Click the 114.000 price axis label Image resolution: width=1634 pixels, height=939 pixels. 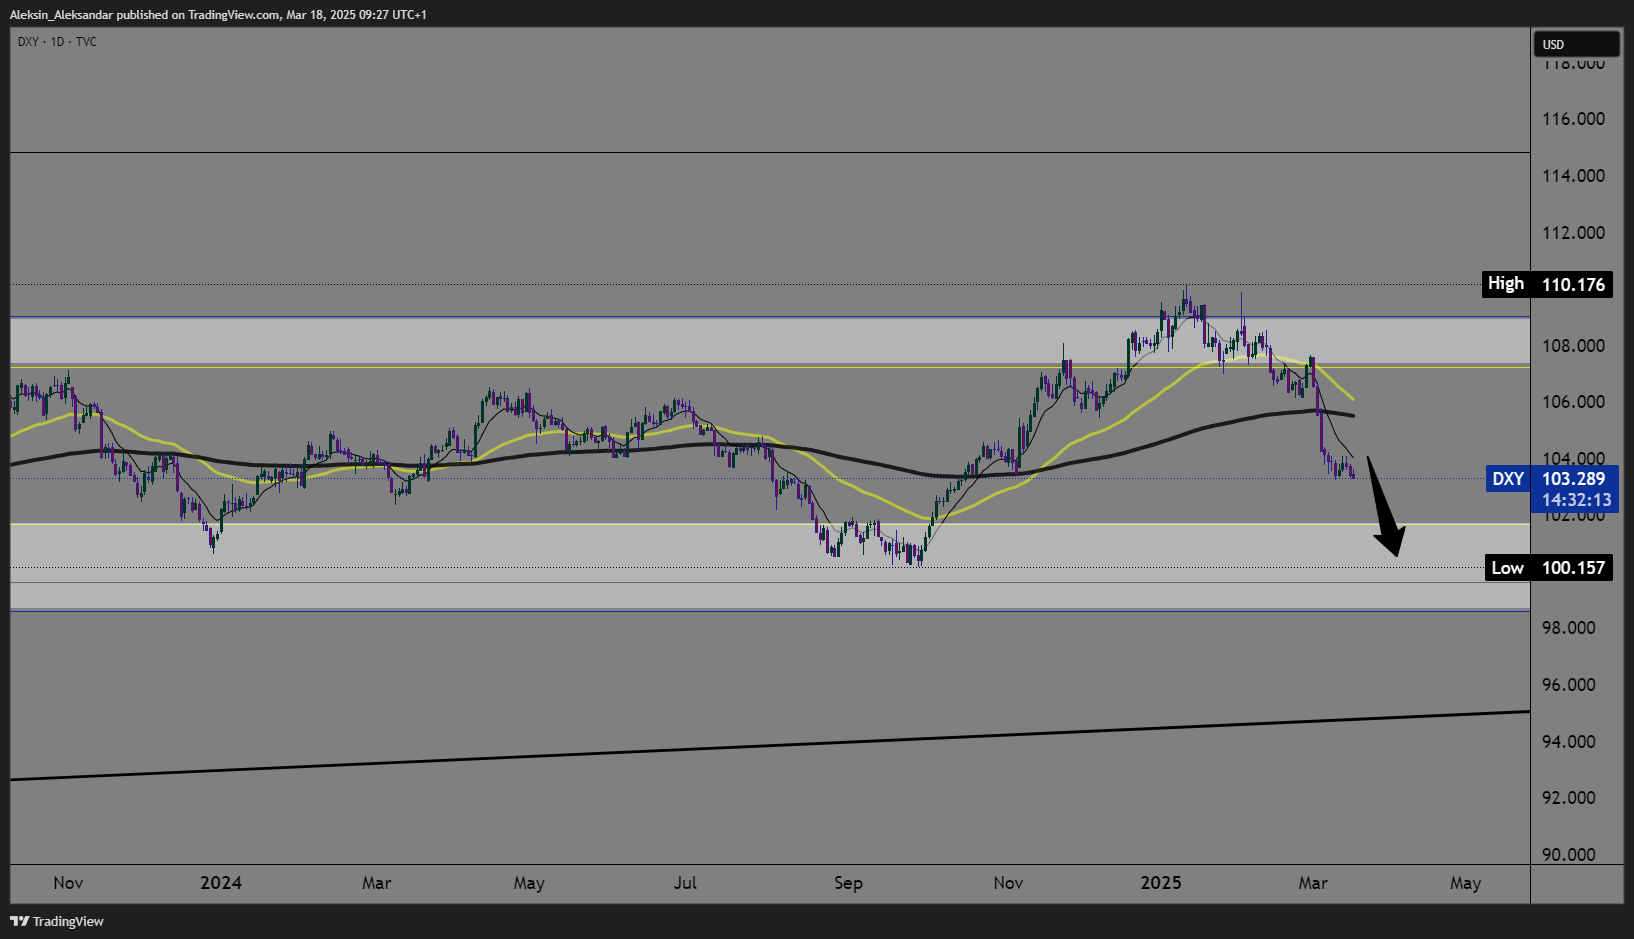[x=1574, y=176]
